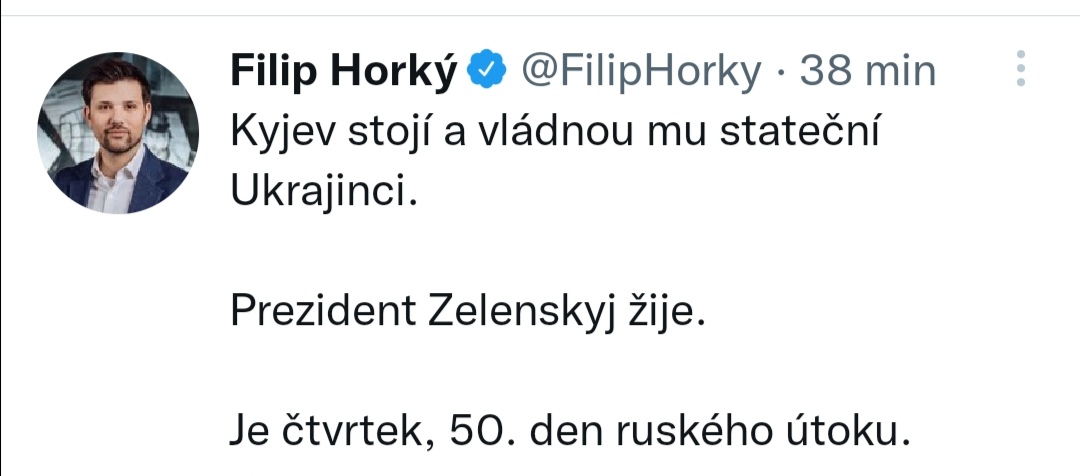Viewport: 1080px width, 476px height.
Task: Click the word "den" in the last line
Action: [563, 432]
